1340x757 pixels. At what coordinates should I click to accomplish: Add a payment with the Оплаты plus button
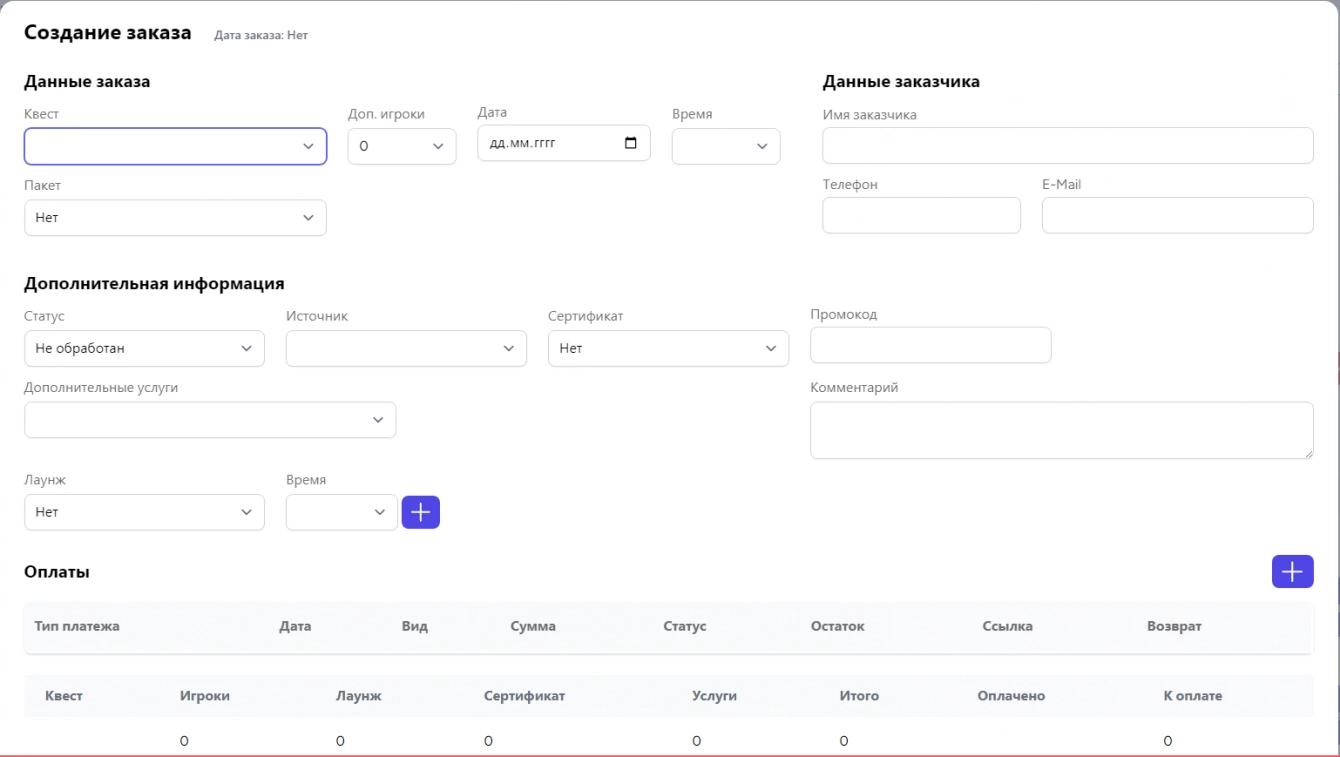1292,571
